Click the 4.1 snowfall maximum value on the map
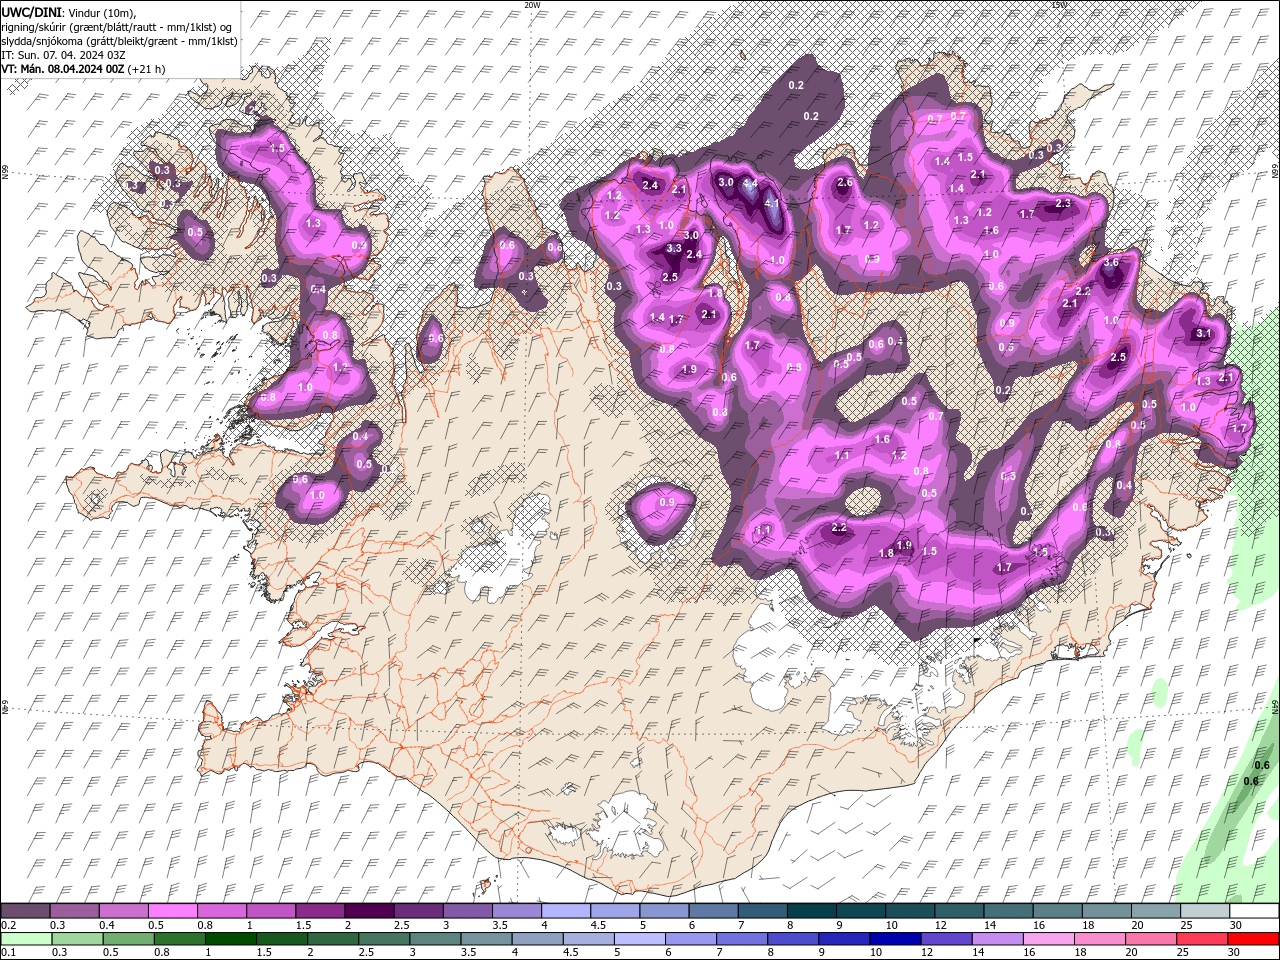This screenshot has height=960, width=1280. 771,203
